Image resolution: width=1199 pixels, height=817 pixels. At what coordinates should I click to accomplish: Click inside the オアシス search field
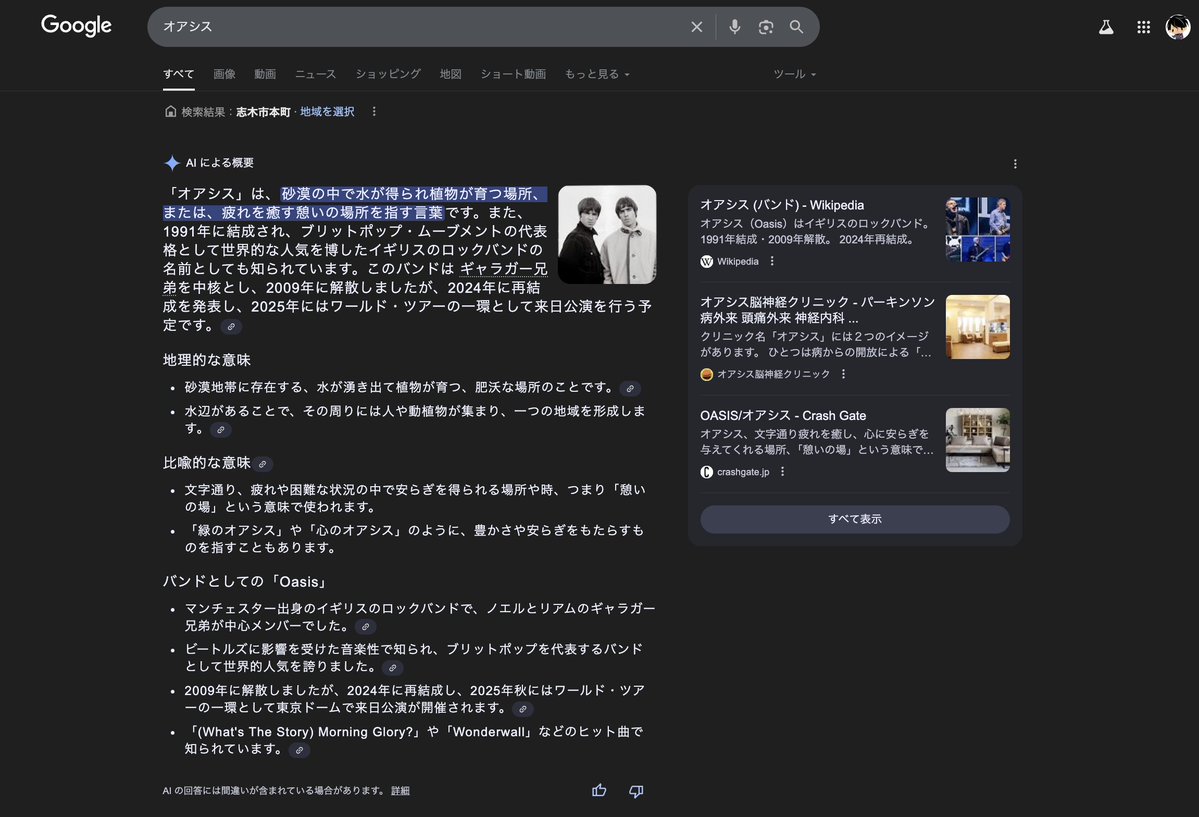pyautogui.click(x=420, y=27)
